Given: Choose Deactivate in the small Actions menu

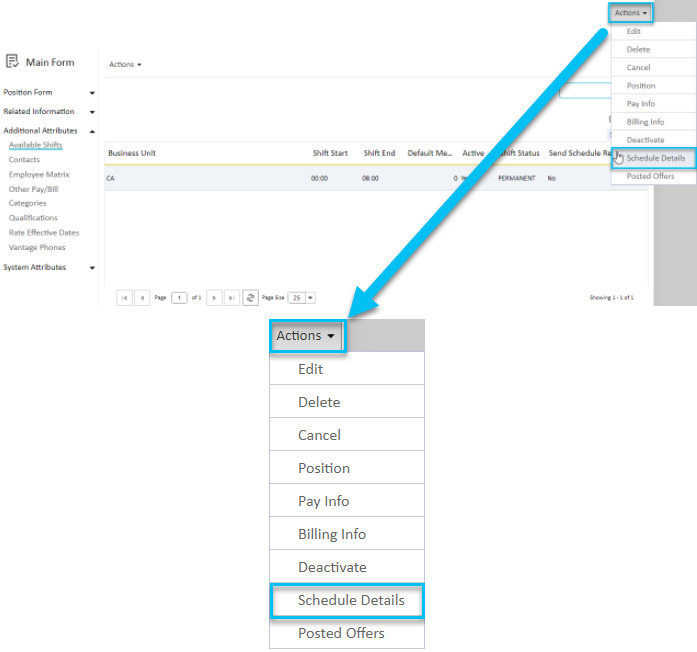Looking at the screenshot, I should pos(653,140).
